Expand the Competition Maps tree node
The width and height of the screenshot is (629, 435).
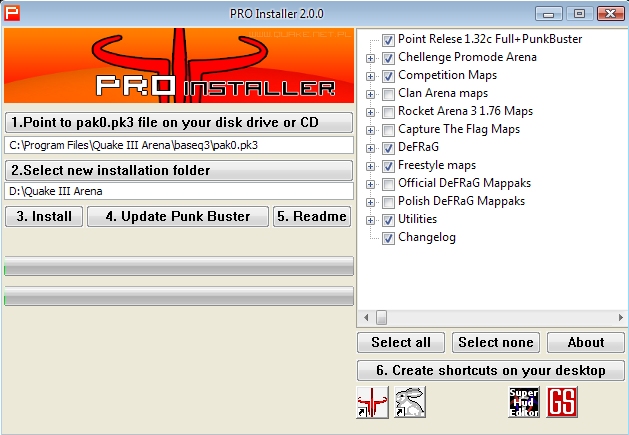tap(370, 76)
